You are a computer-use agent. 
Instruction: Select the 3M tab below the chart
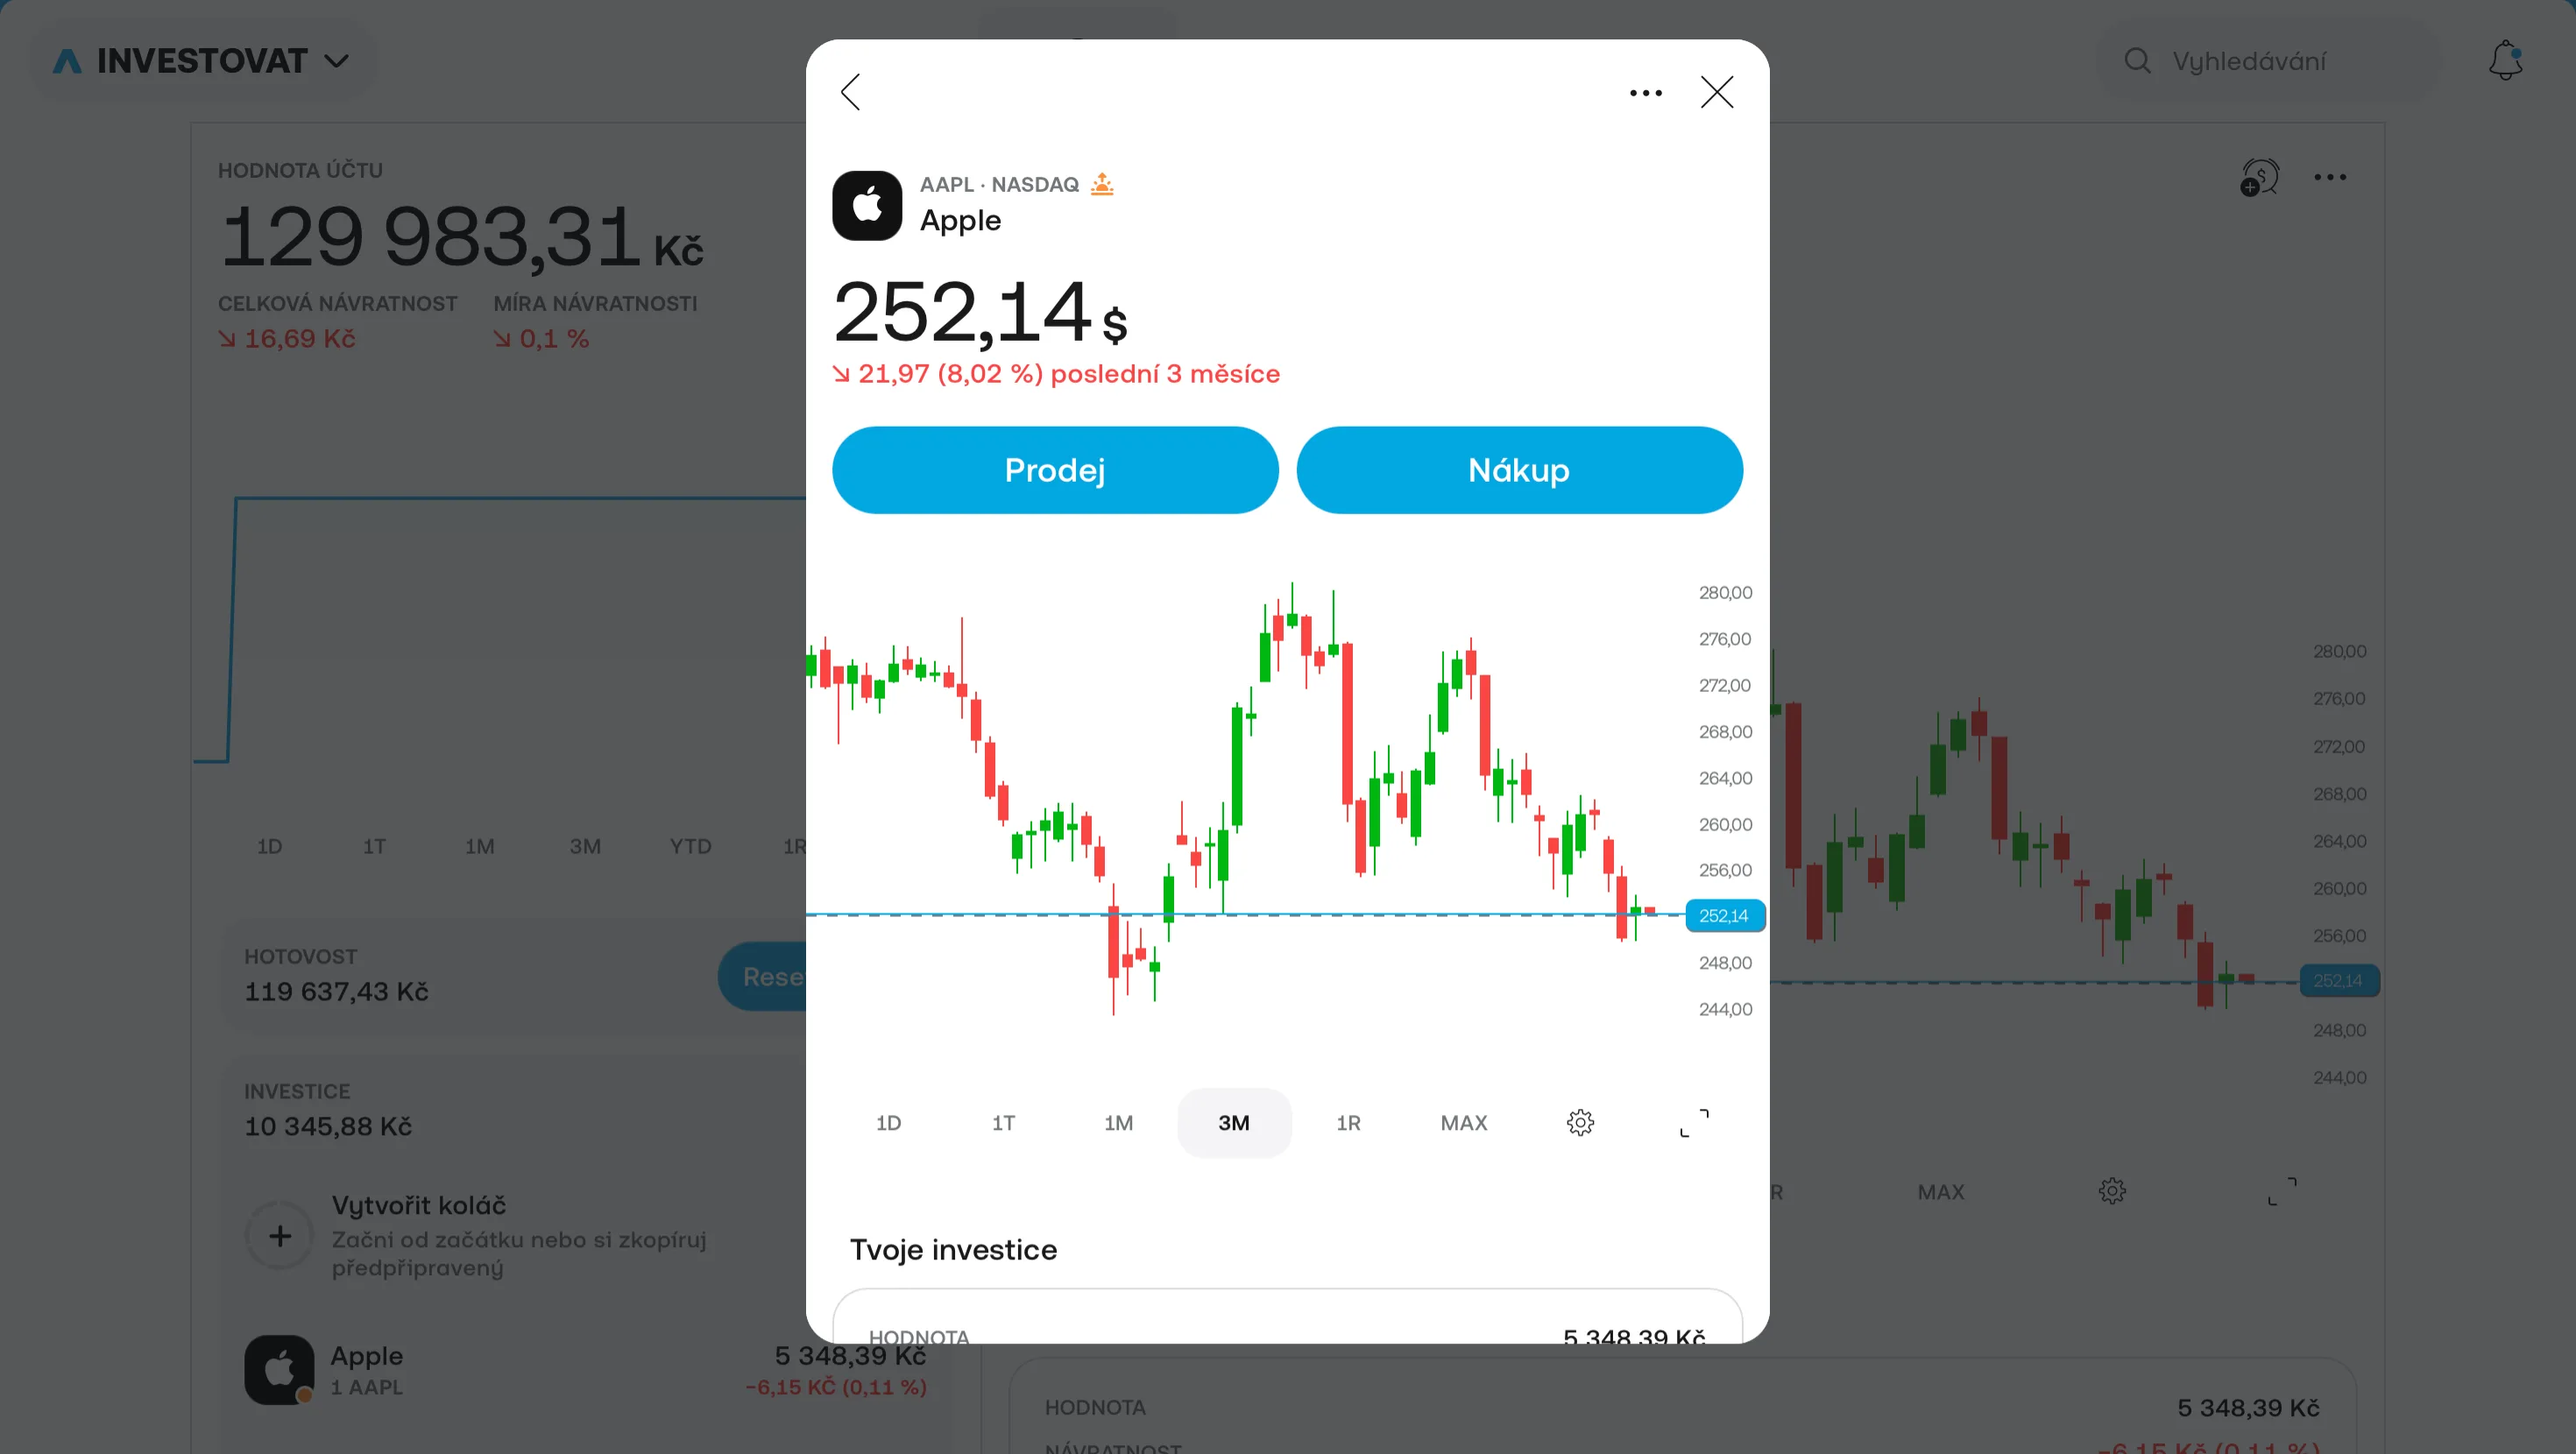pyautogui.click(x=1234, y=1122)
